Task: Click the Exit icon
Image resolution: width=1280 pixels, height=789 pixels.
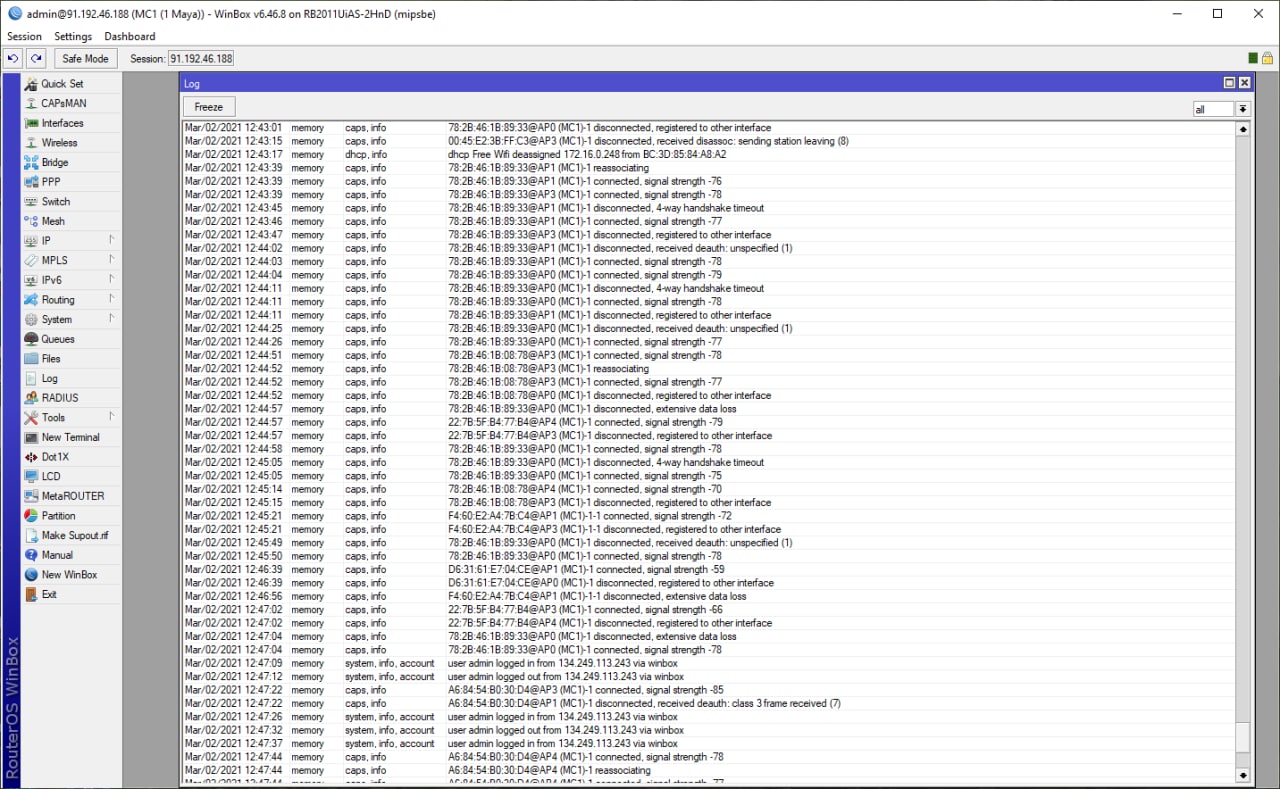Action: [31, 595]
